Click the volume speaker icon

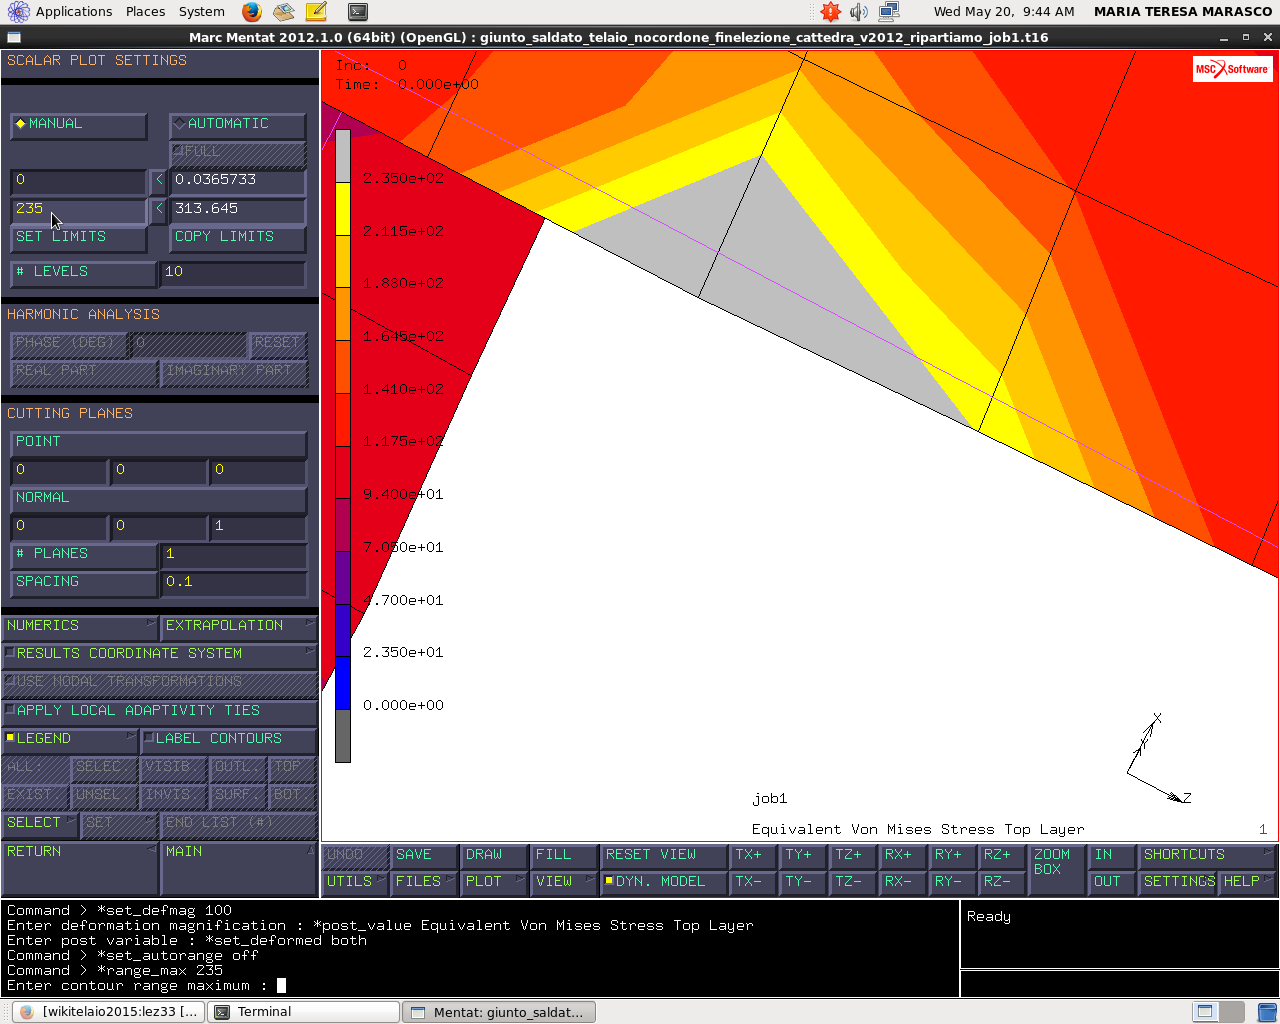coord(859,12)
